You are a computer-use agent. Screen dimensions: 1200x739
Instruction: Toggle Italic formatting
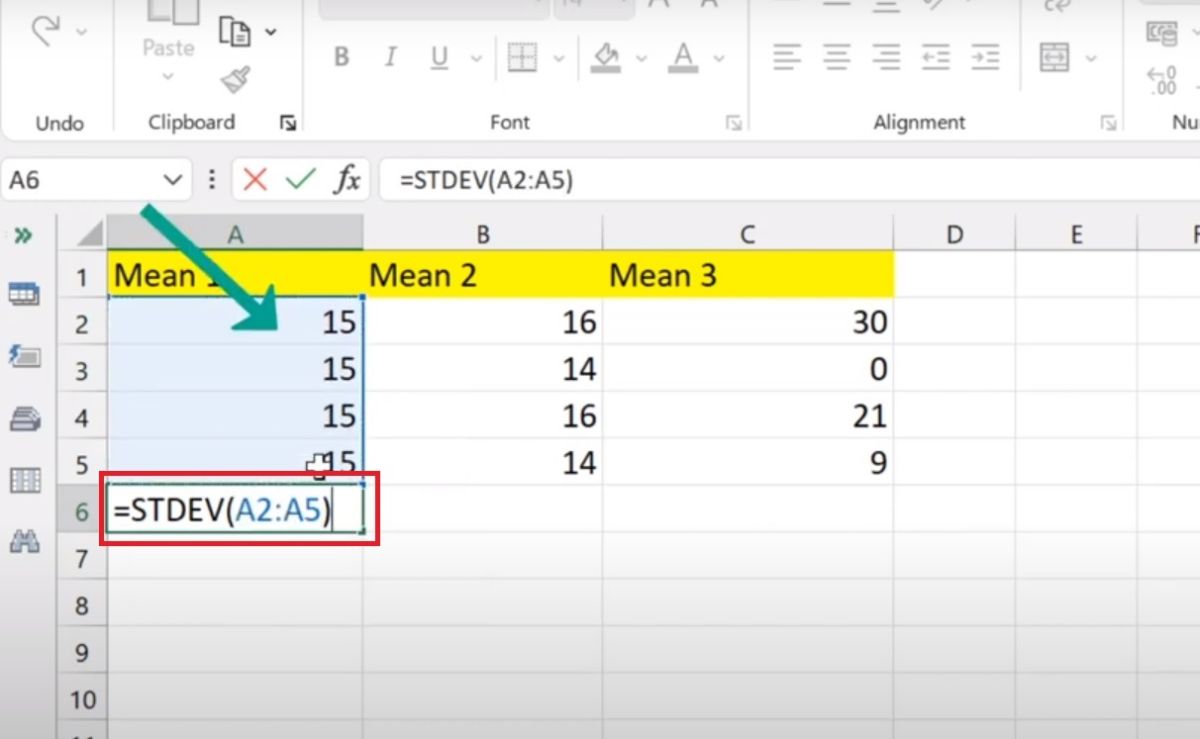pos(391,57)
